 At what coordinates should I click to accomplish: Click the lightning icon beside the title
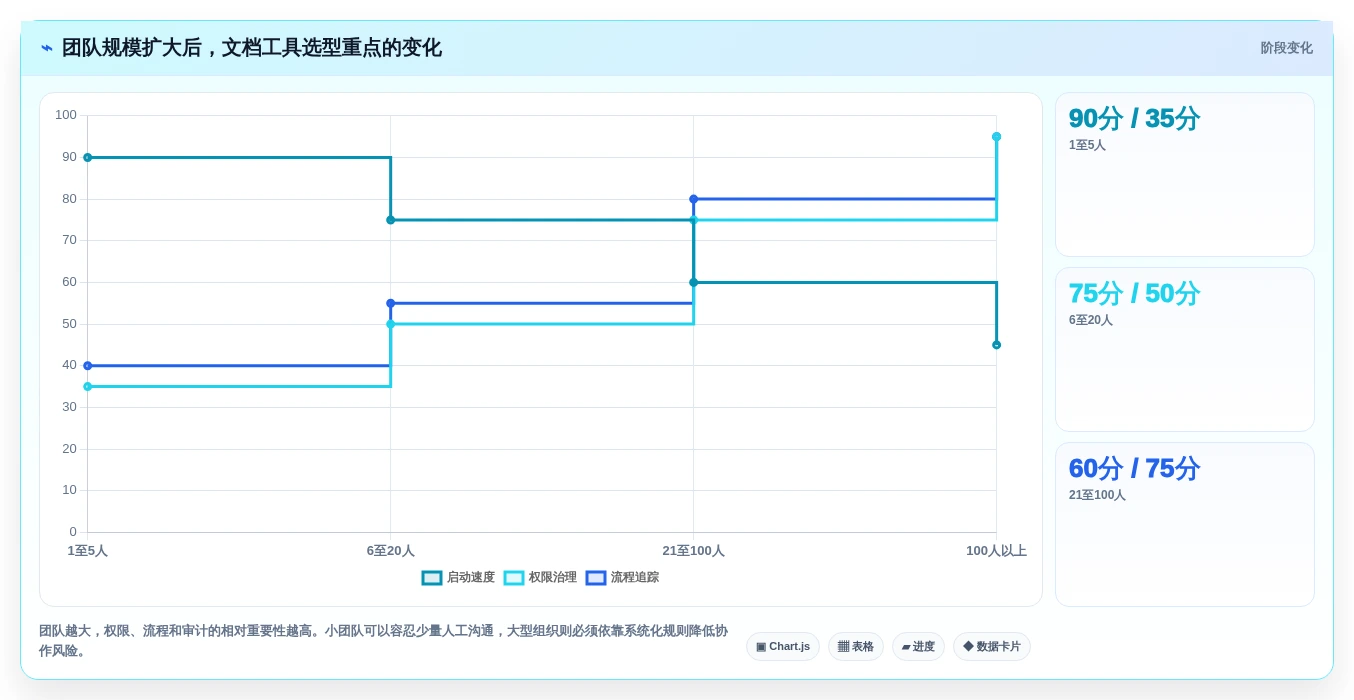47,48
